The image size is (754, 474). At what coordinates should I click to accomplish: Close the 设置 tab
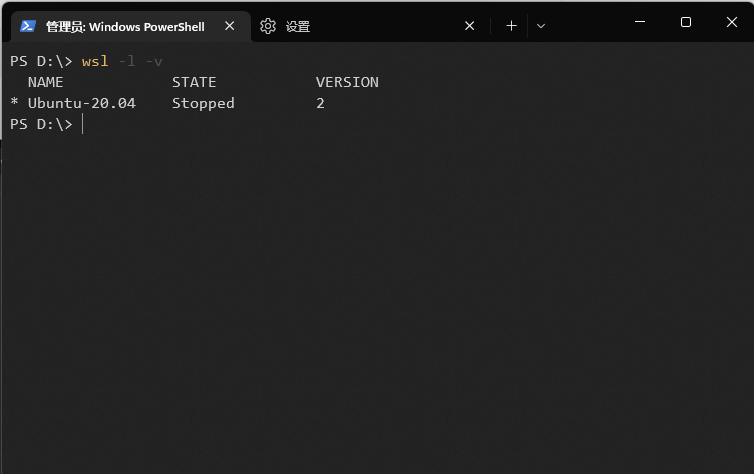(x=470, y=26)
